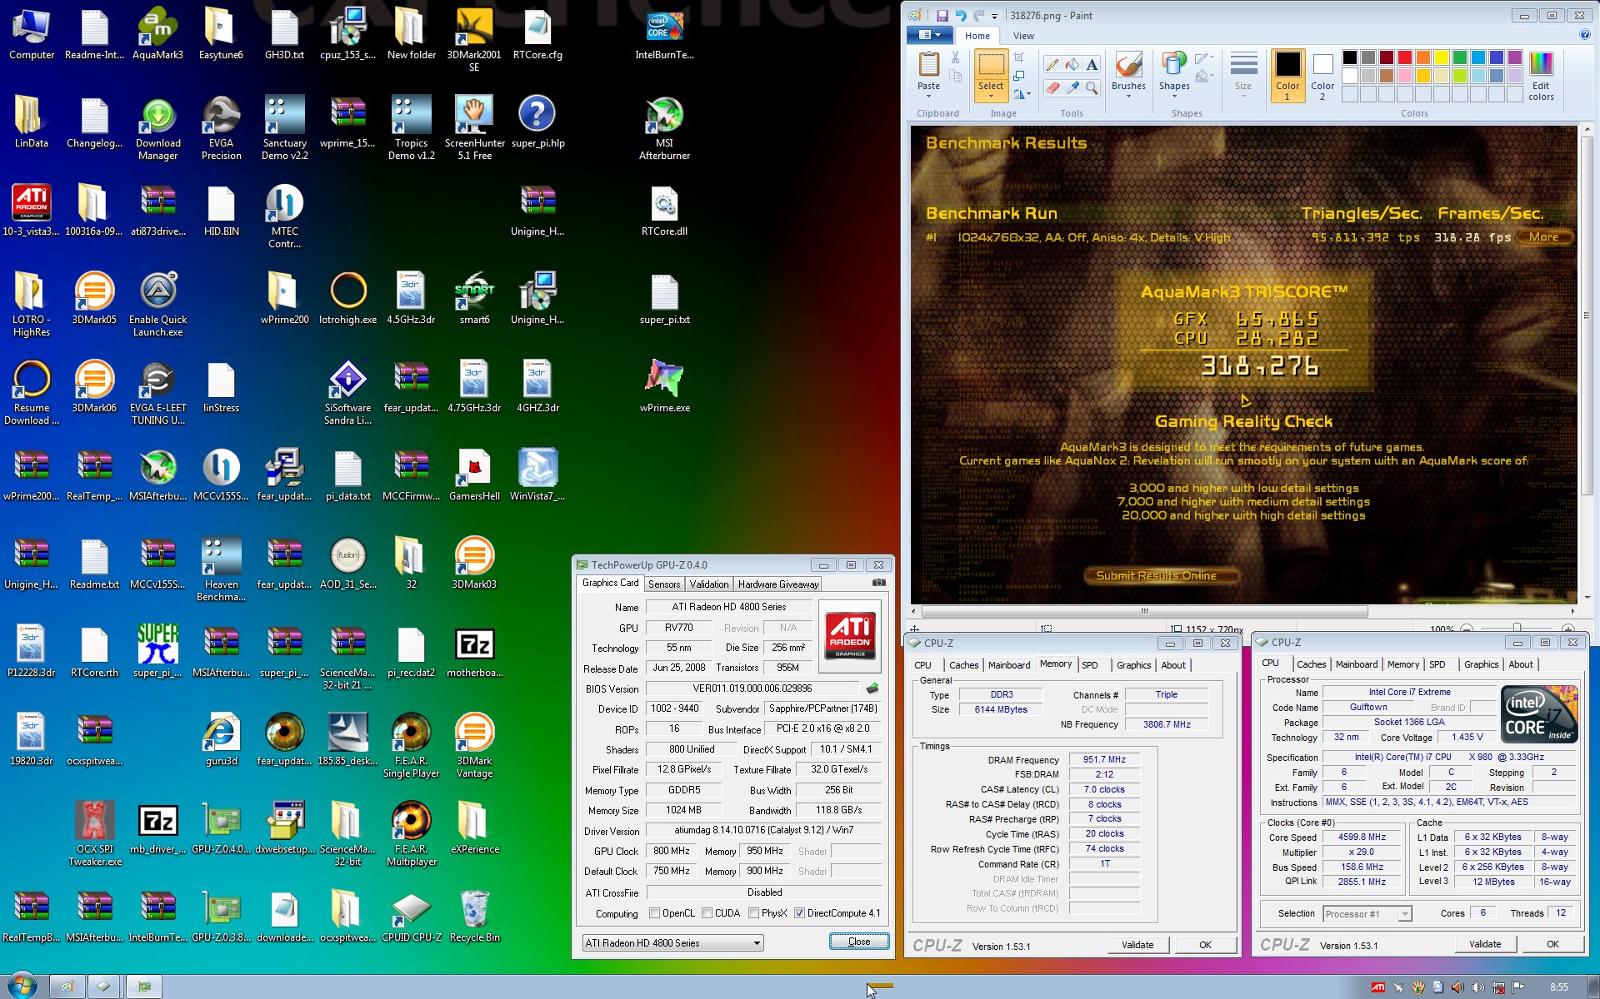Save the image via Paint quick access toolbar
This screenshot has width=1600, height=999.
[x=942, y=16]
